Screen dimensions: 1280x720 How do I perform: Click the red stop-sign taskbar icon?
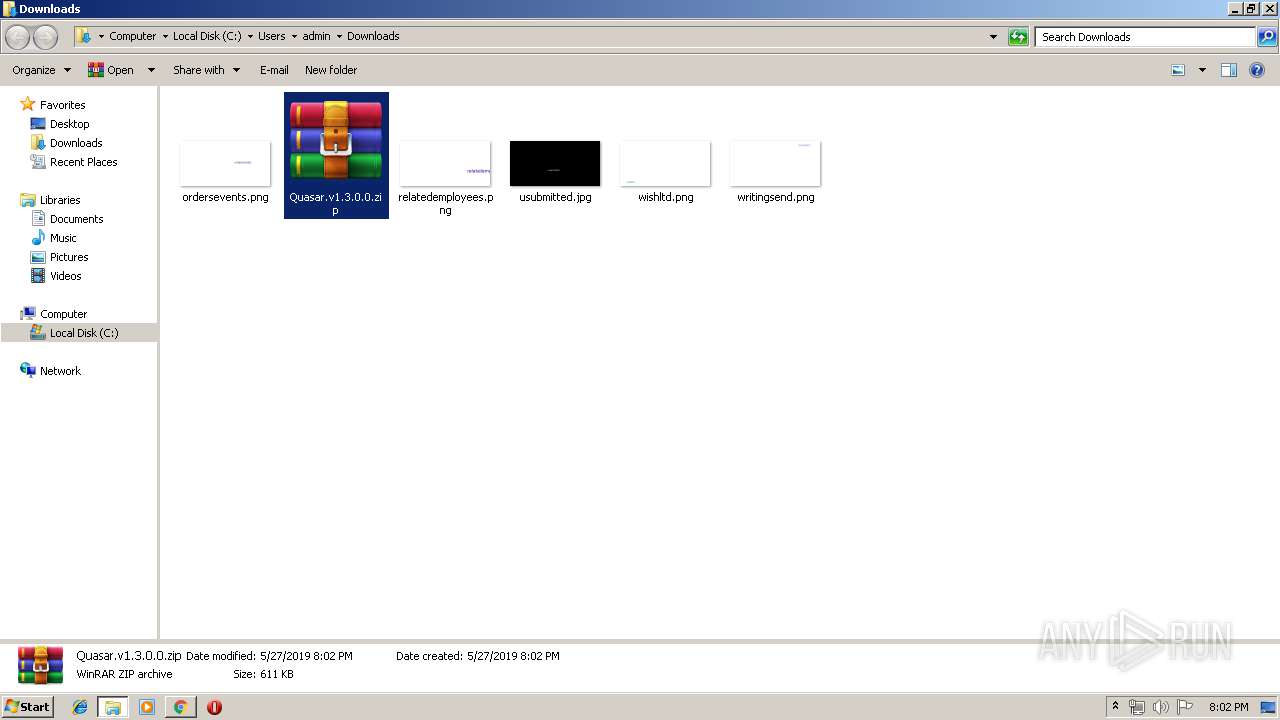click(x=214, y=707)
